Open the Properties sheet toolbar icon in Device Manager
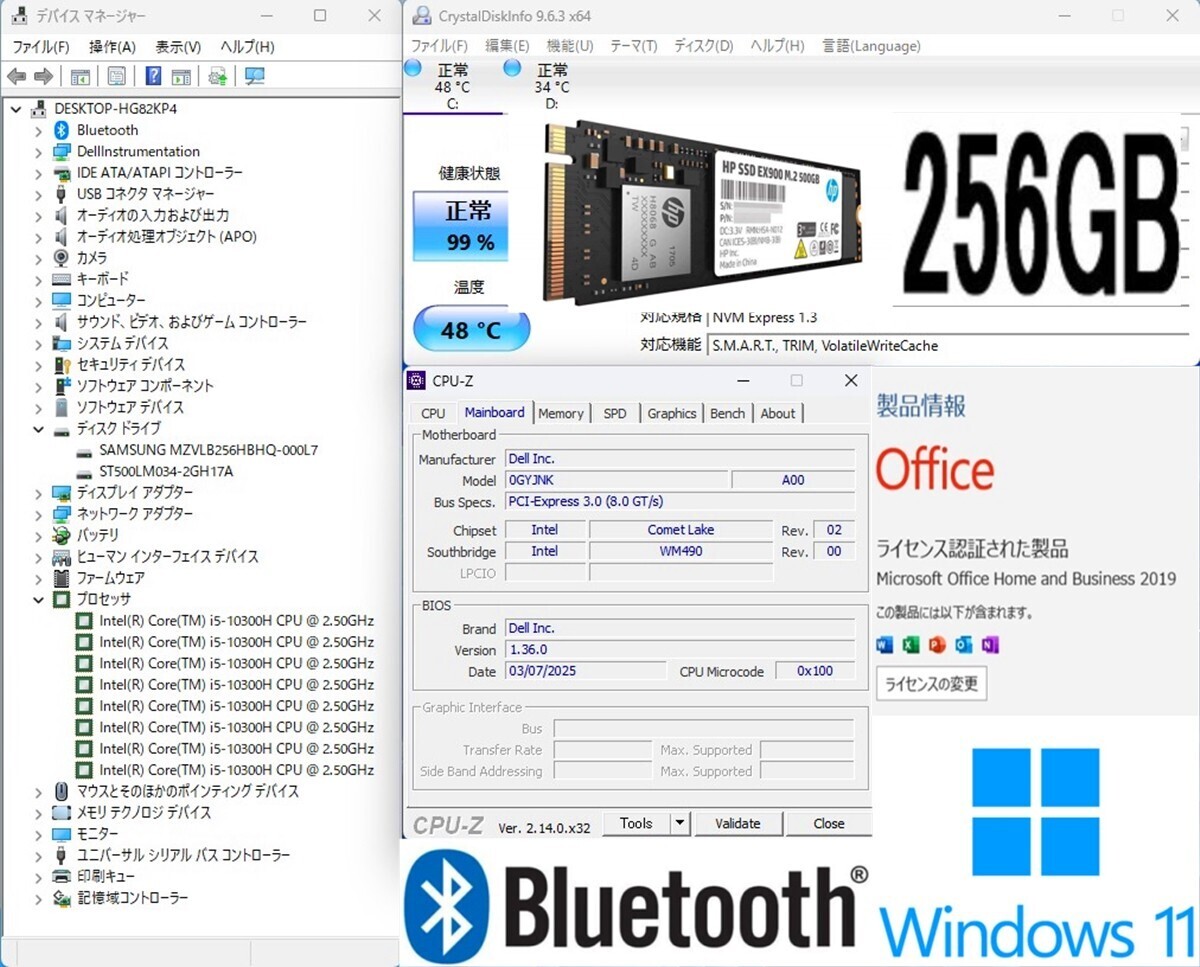Image resolution: width=1200 pixels, height=967 pixels. 116,77
